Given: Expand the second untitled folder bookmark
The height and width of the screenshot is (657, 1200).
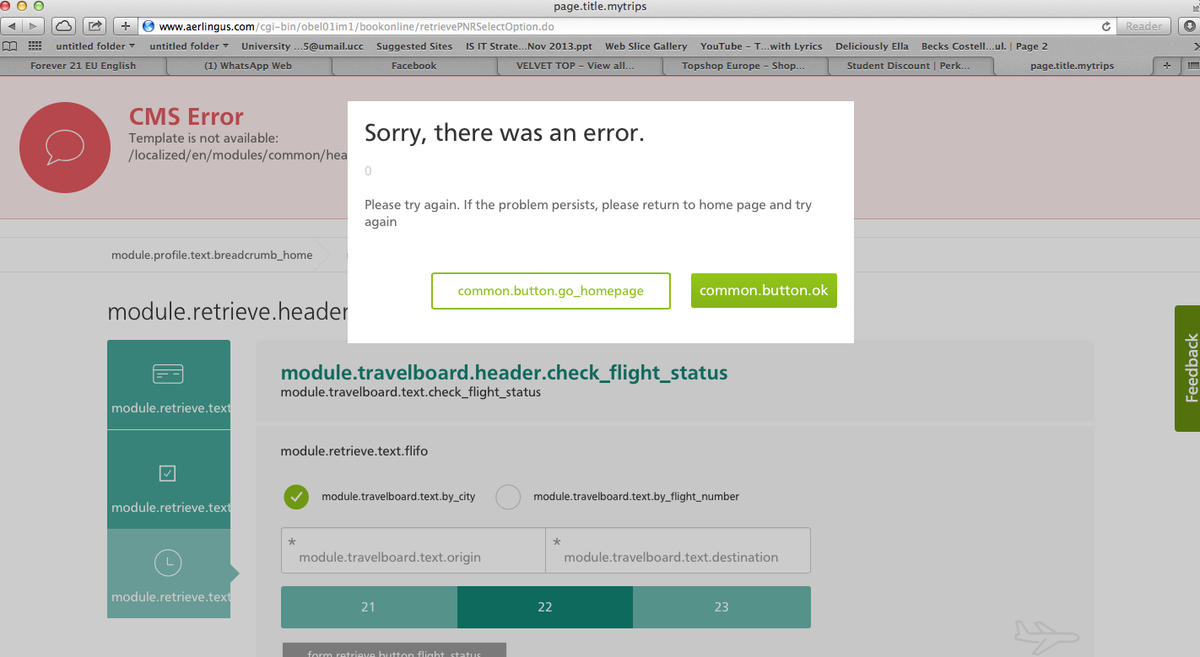Looking at the screenshot, I should click(188, 46).
